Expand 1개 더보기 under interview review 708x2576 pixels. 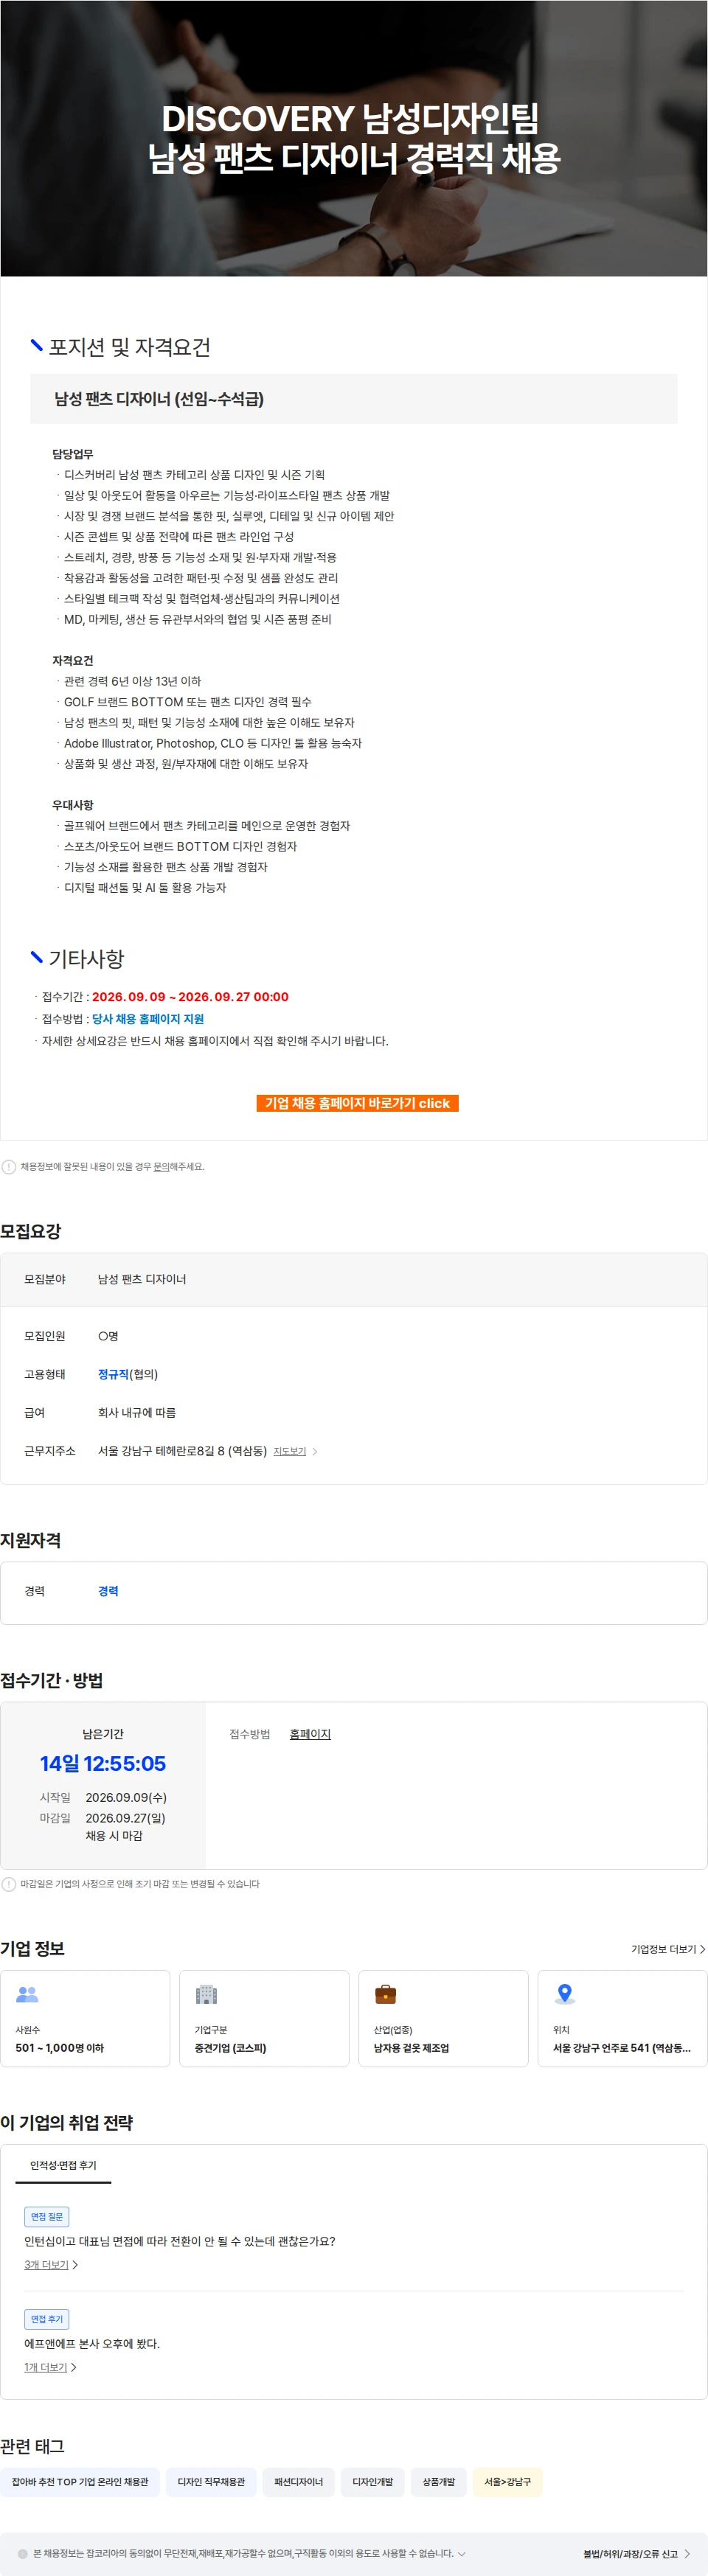[50, 2367]
